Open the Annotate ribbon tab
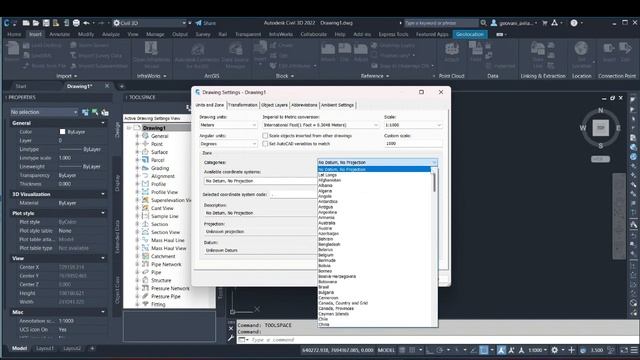 tap(59, 34)
